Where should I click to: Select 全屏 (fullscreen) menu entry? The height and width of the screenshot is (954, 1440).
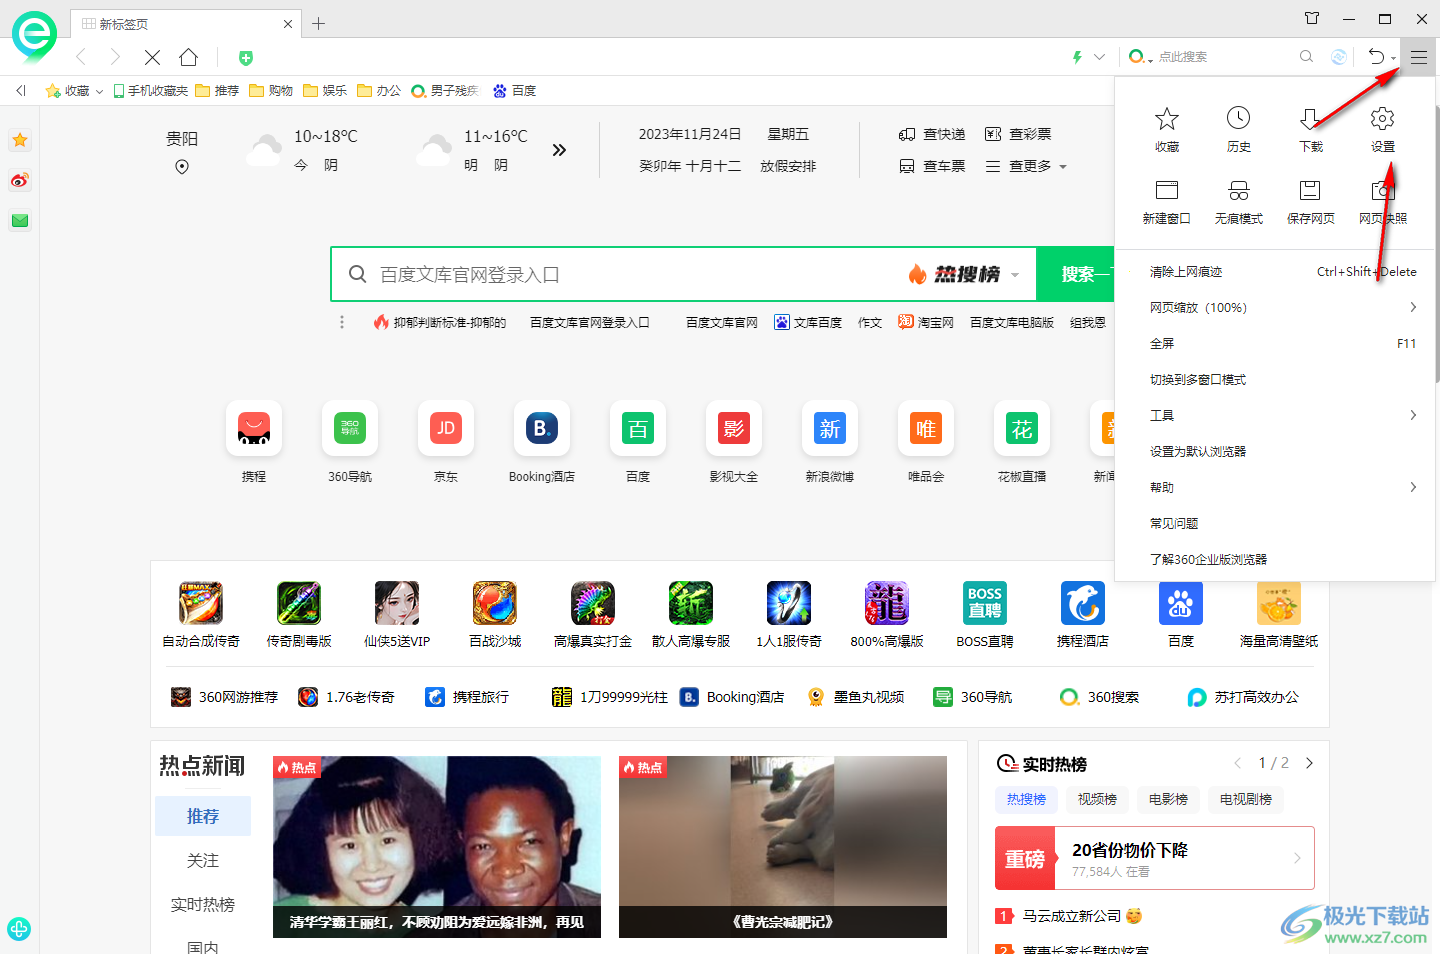pyautogui.click(x=1275, y=344)
